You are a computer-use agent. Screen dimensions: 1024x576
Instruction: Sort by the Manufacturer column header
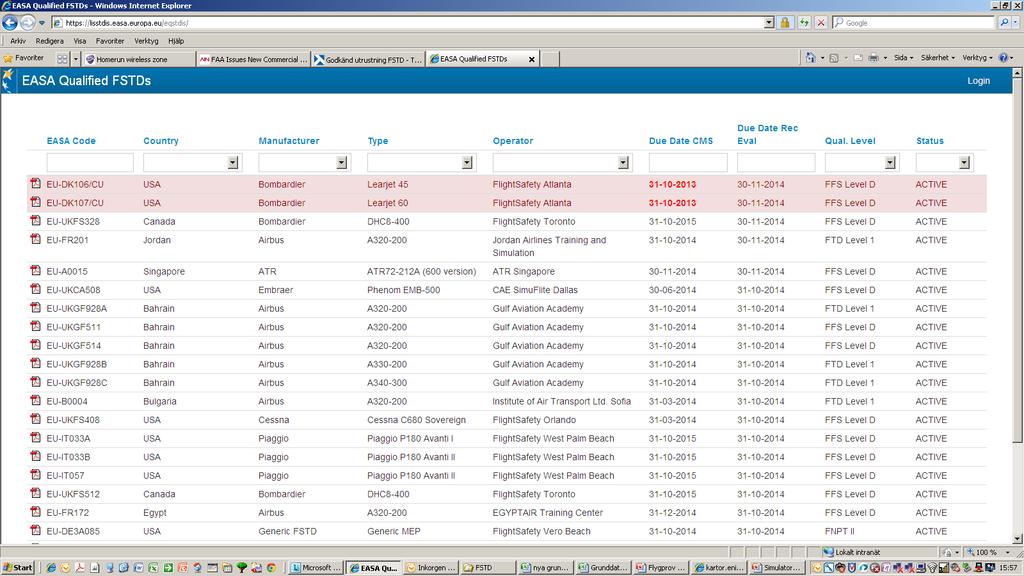tap(289, 140)
